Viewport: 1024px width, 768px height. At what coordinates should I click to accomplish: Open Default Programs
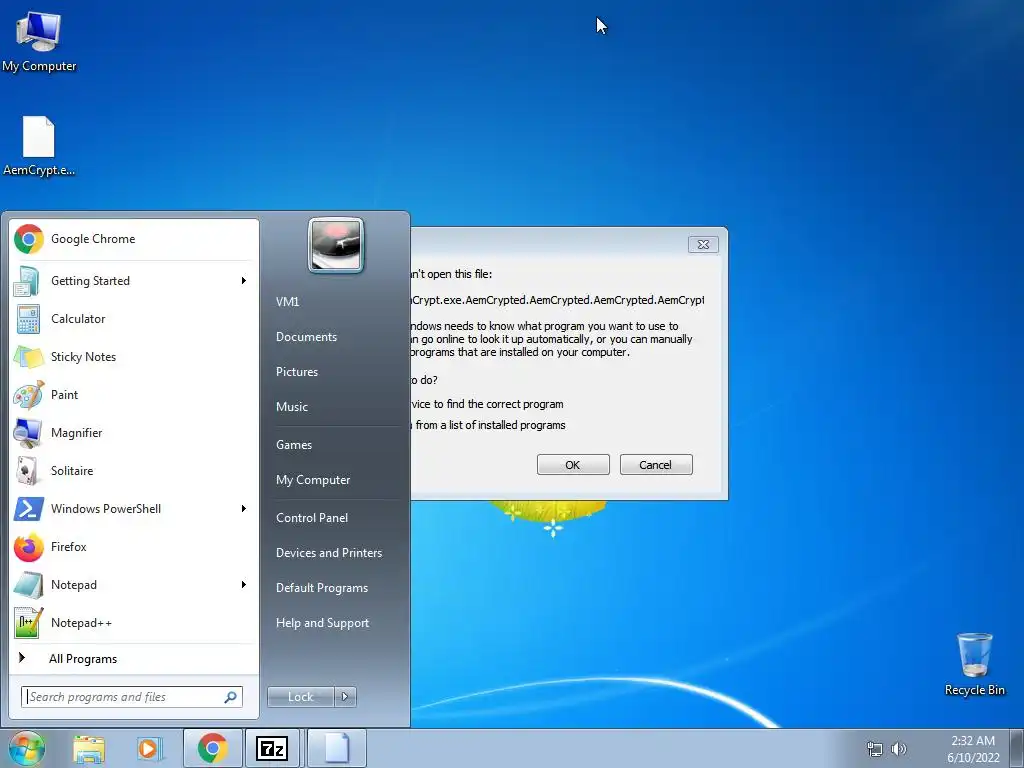click(x=322, y=588)
